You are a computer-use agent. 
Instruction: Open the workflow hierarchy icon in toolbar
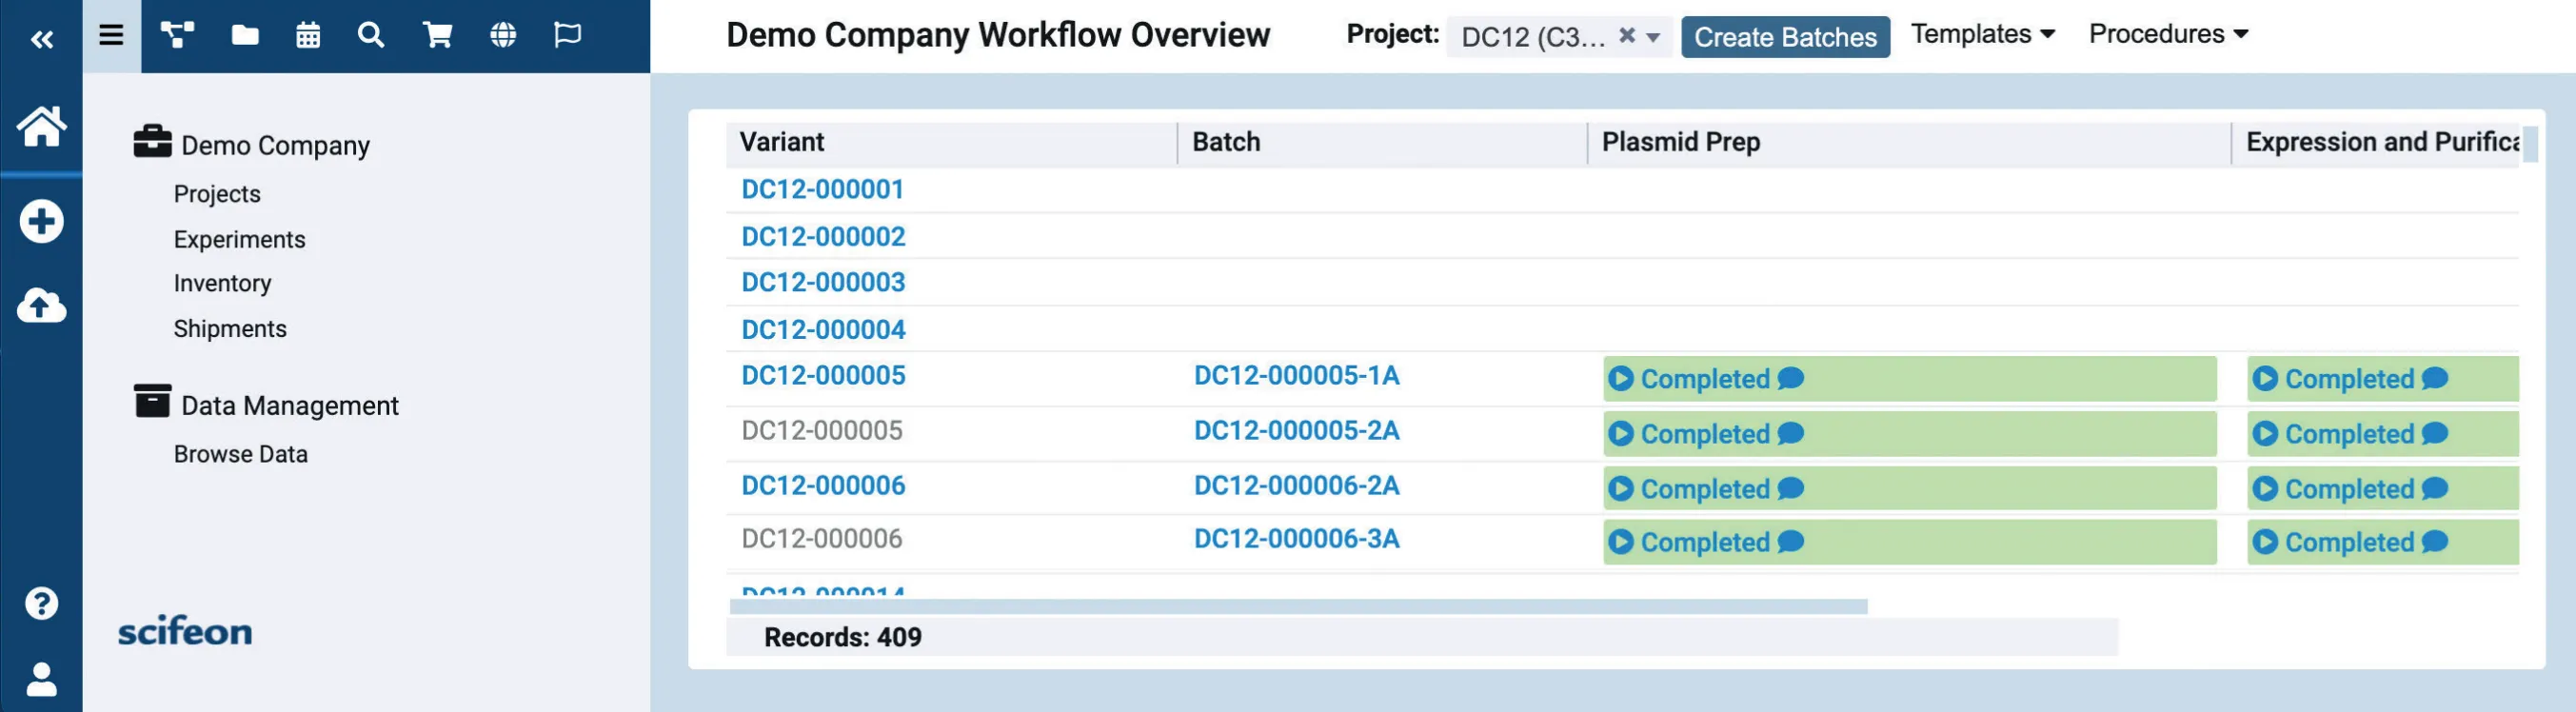(178, 35)
